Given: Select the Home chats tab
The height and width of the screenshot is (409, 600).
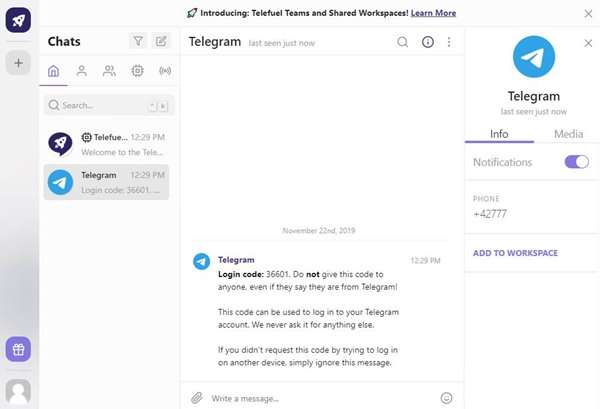Looking at the screenshot, I should click(54, 71).
